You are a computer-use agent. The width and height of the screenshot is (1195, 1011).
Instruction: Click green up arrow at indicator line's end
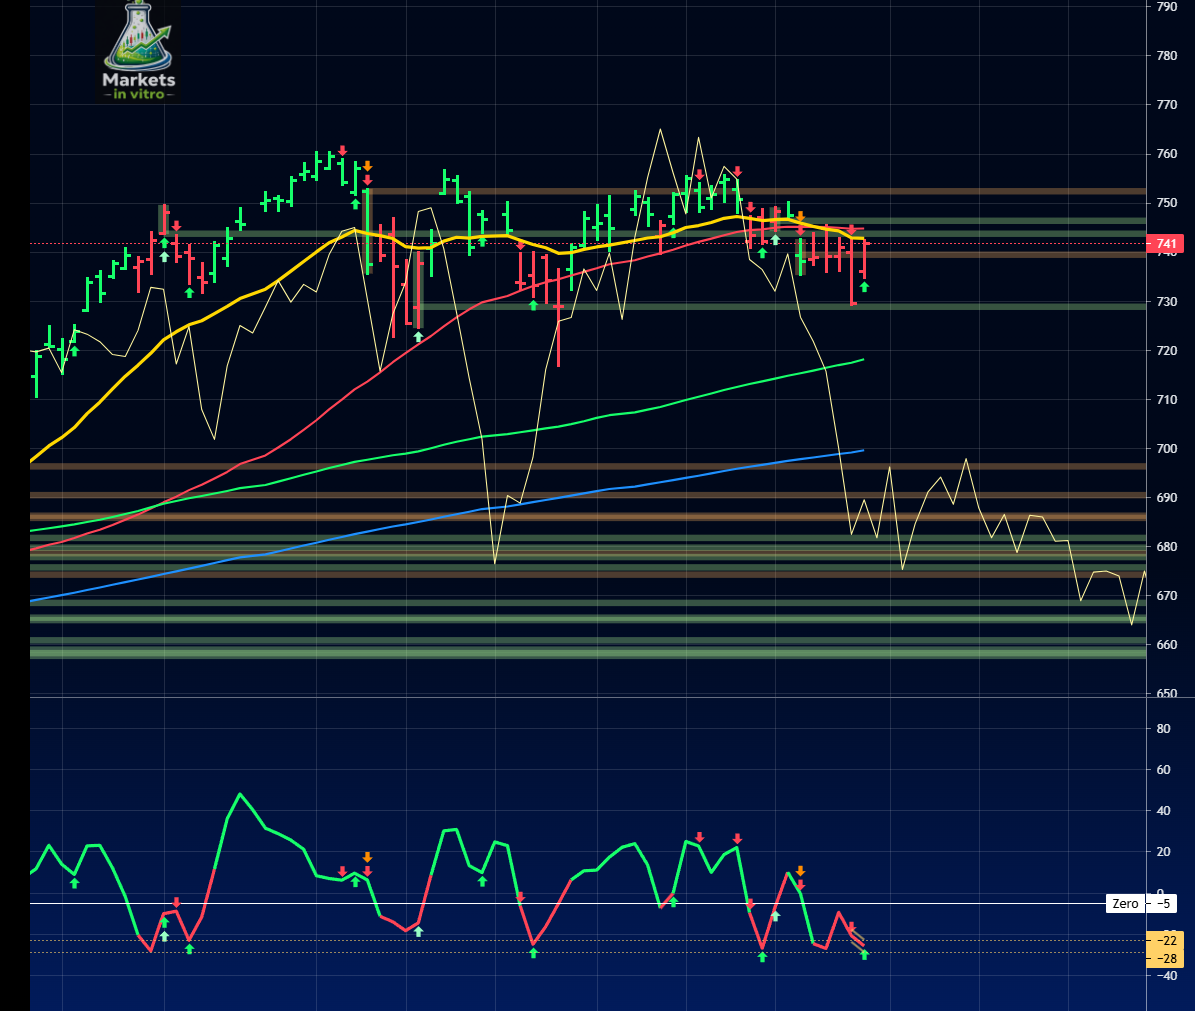point(864,955)
